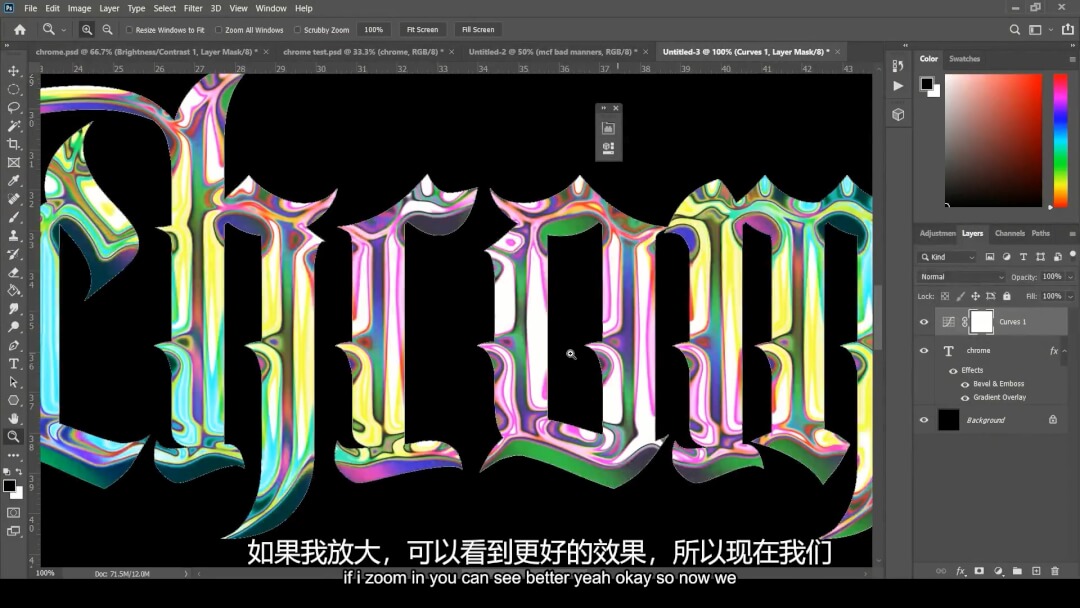Toggle Bevel & Emboss effect visibility
Screen dimensions: 1080x608
tap(965, 384)
